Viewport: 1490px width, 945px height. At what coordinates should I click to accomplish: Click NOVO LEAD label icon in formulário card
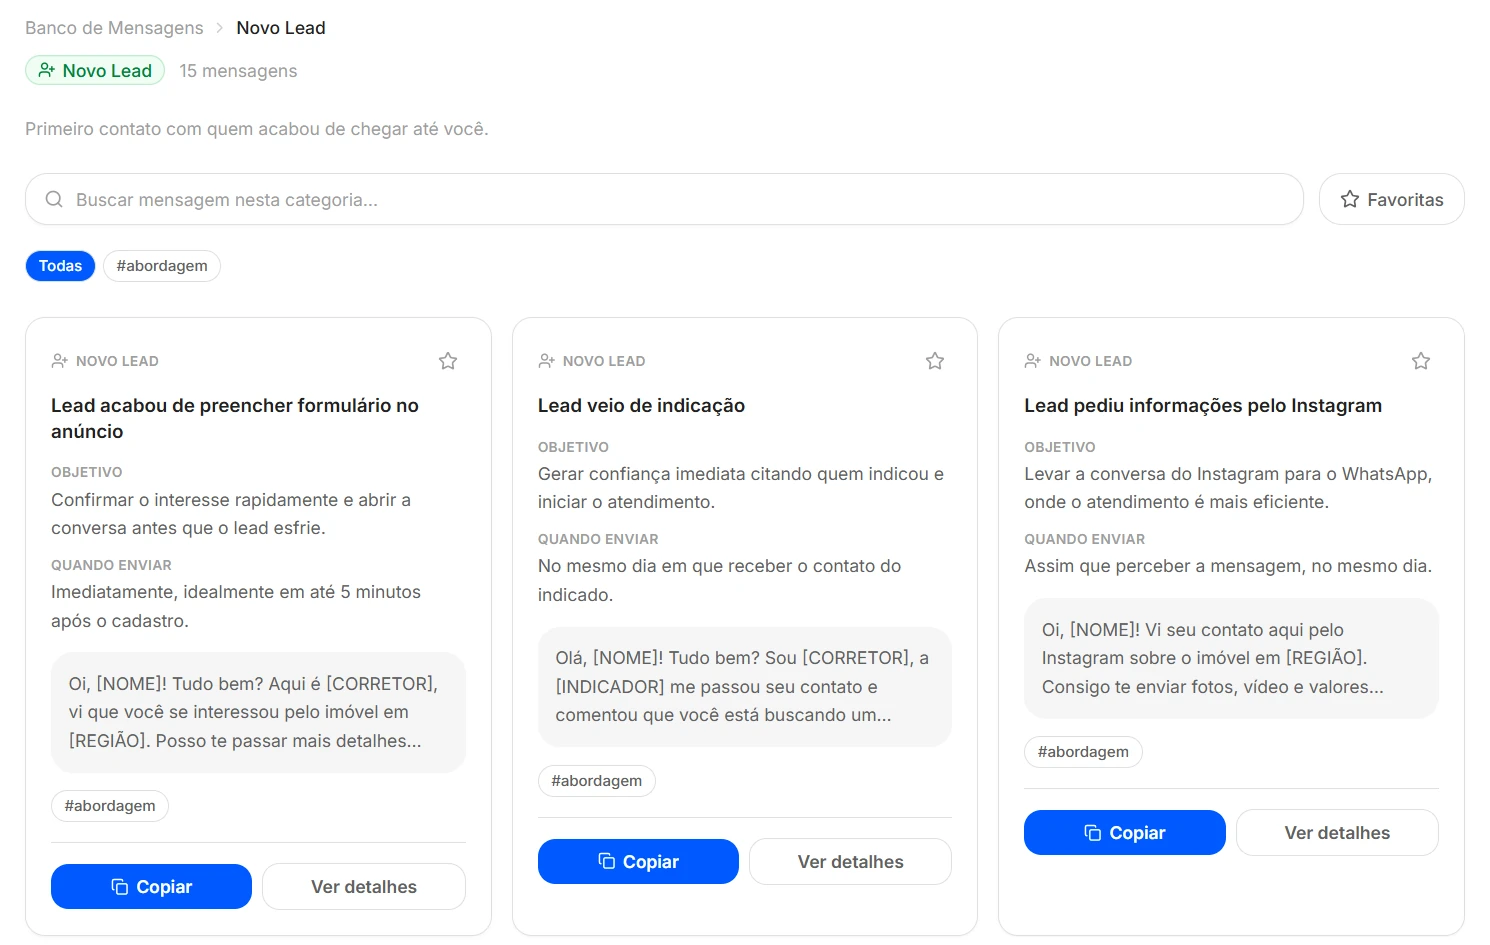tap(60, 361)
